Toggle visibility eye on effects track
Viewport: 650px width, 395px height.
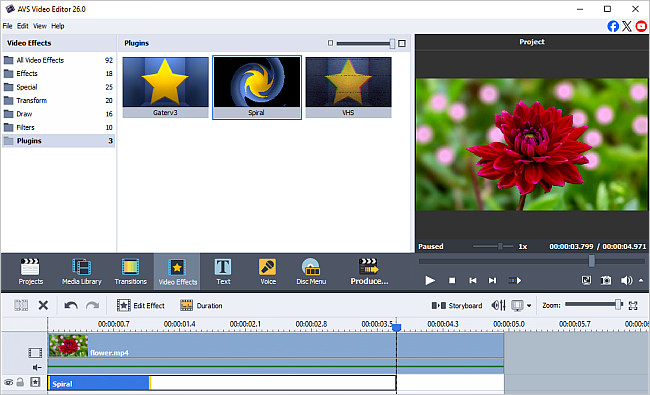pyautogui.click(x=9, y=382)
